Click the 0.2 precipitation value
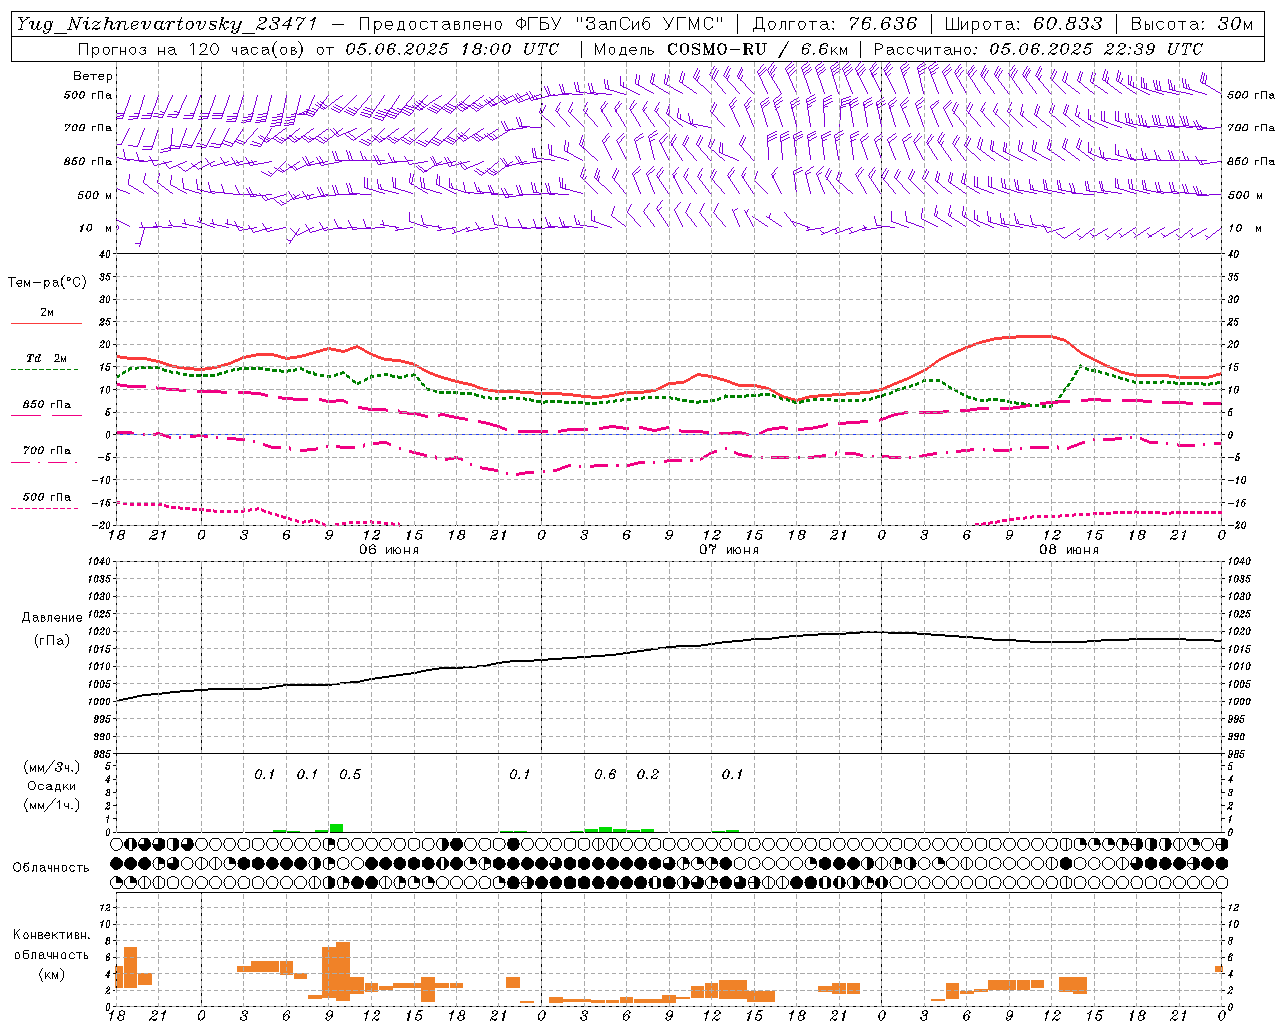 [648, 775]
